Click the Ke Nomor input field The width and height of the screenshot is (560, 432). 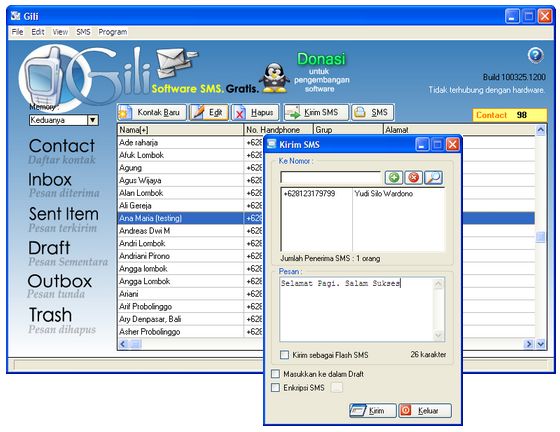[x=331, y=177]
